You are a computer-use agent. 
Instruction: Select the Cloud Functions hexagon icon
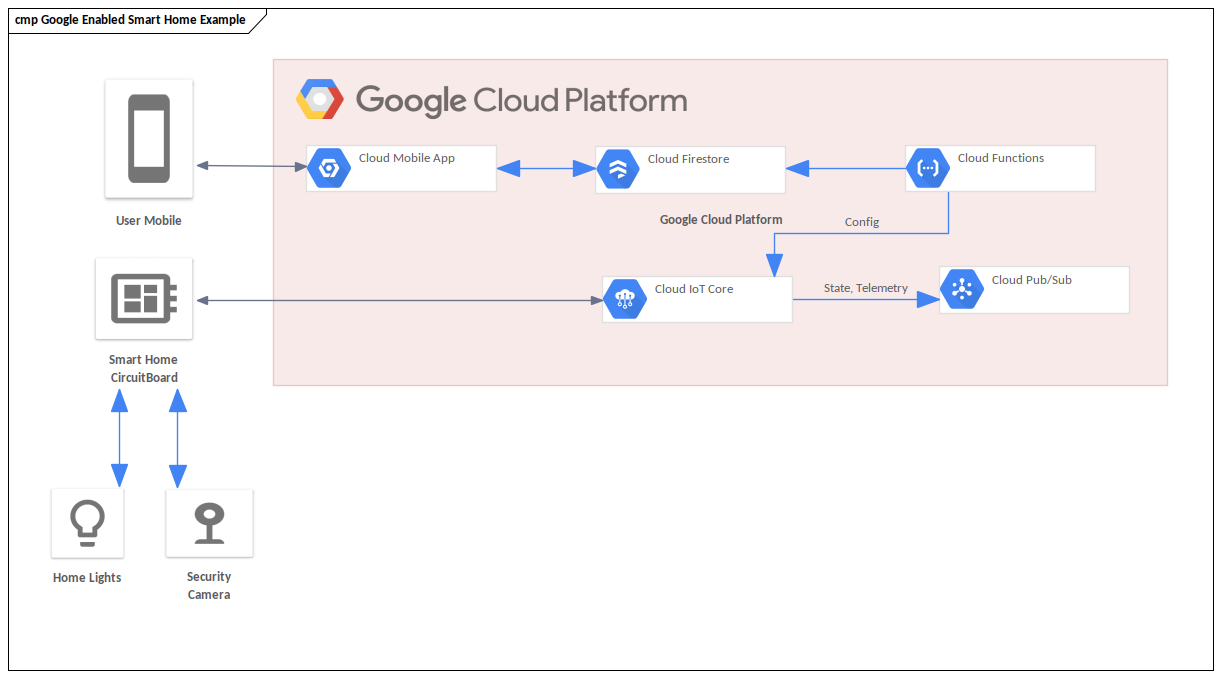pyautogui.click(x=928, y=167)
